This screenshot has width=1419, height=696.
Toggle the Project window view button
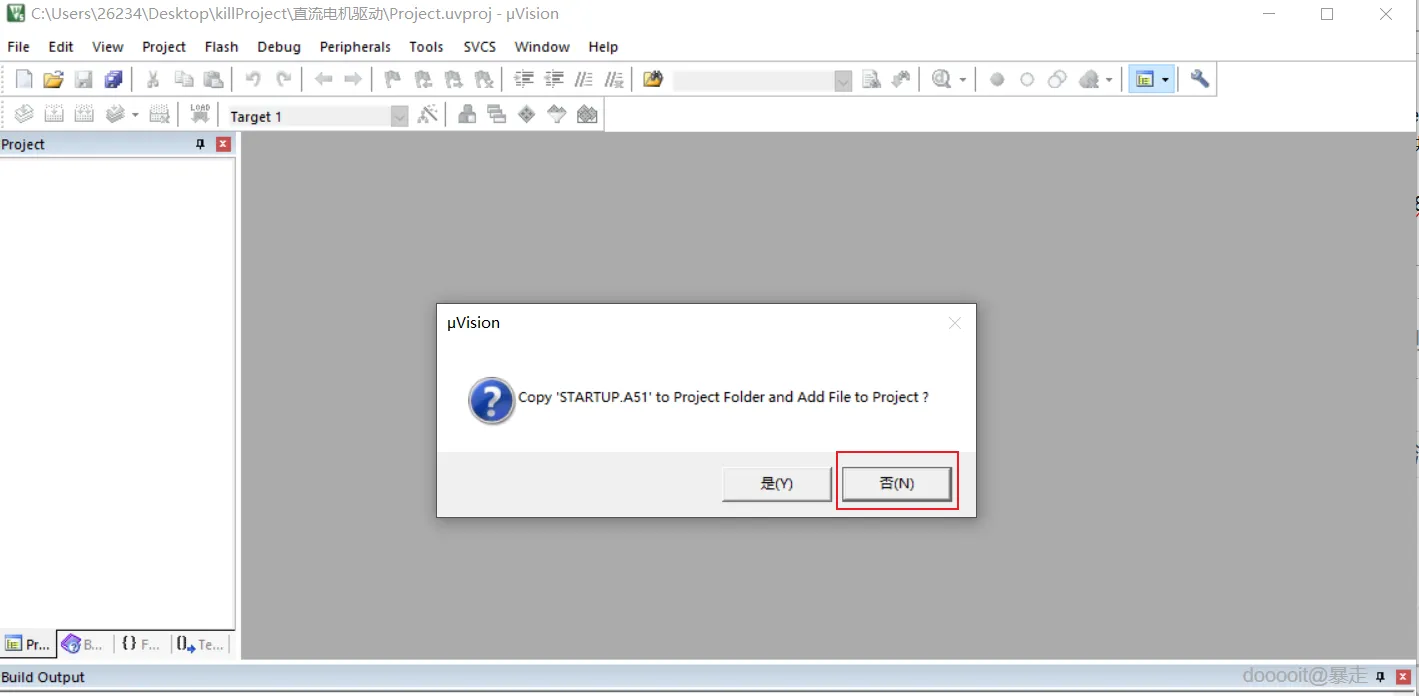point(1145,80)
